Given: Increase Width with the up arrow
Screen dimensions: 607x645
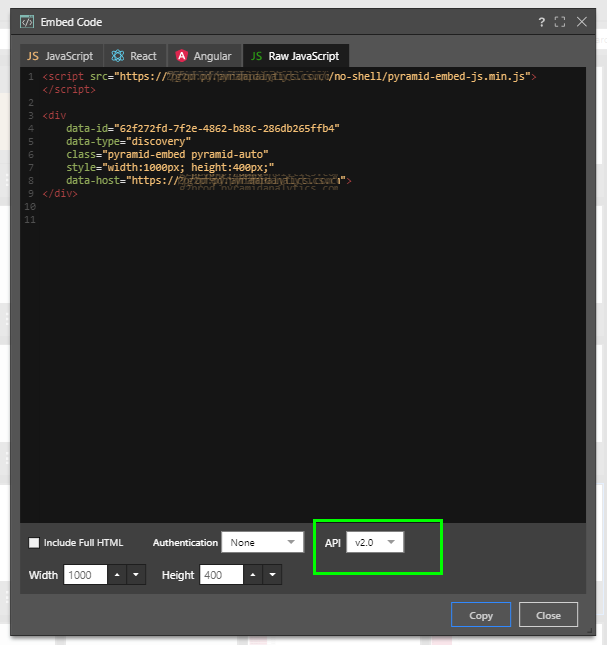Looking at the screenshot, I should [117, 575].
